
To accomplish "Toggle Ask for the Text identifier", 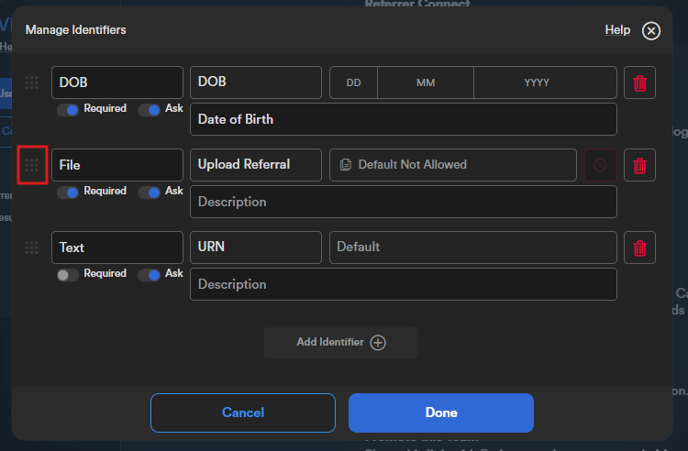I will [149, 275].
